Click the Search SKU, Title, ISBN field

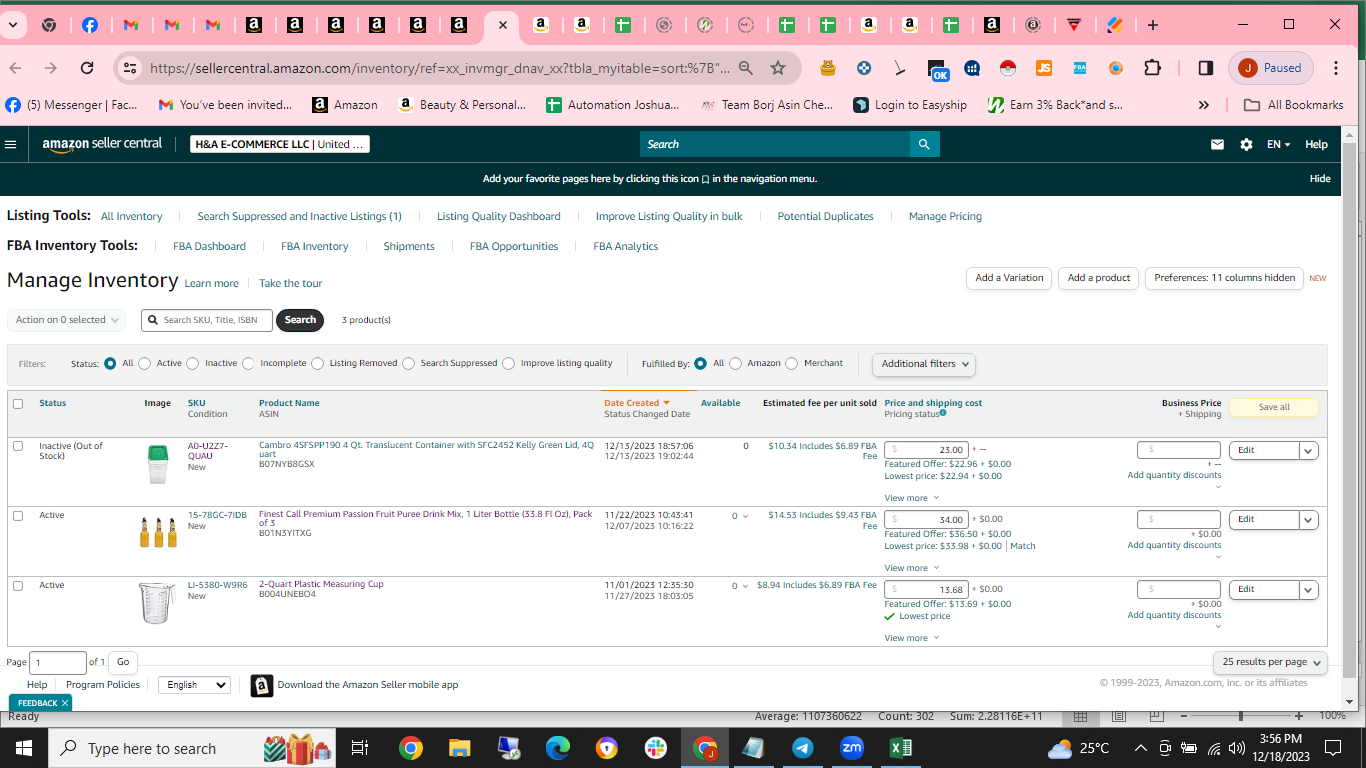[207, 320]
